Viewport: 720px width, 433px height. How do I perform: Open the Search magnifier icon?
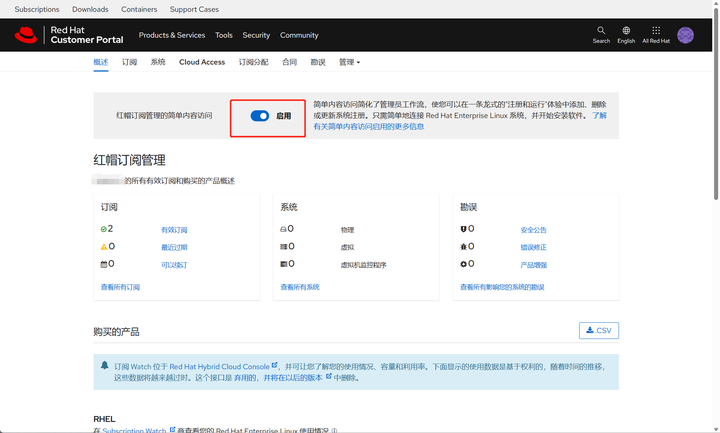[x=601, y=30]
